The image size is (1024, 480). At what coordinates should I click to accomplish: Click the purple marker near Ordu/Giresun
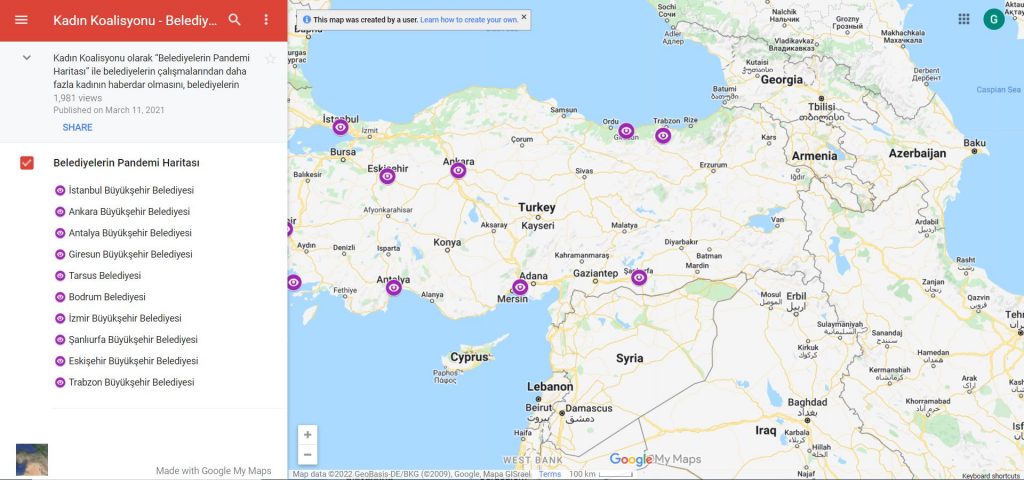click(626, 131)
